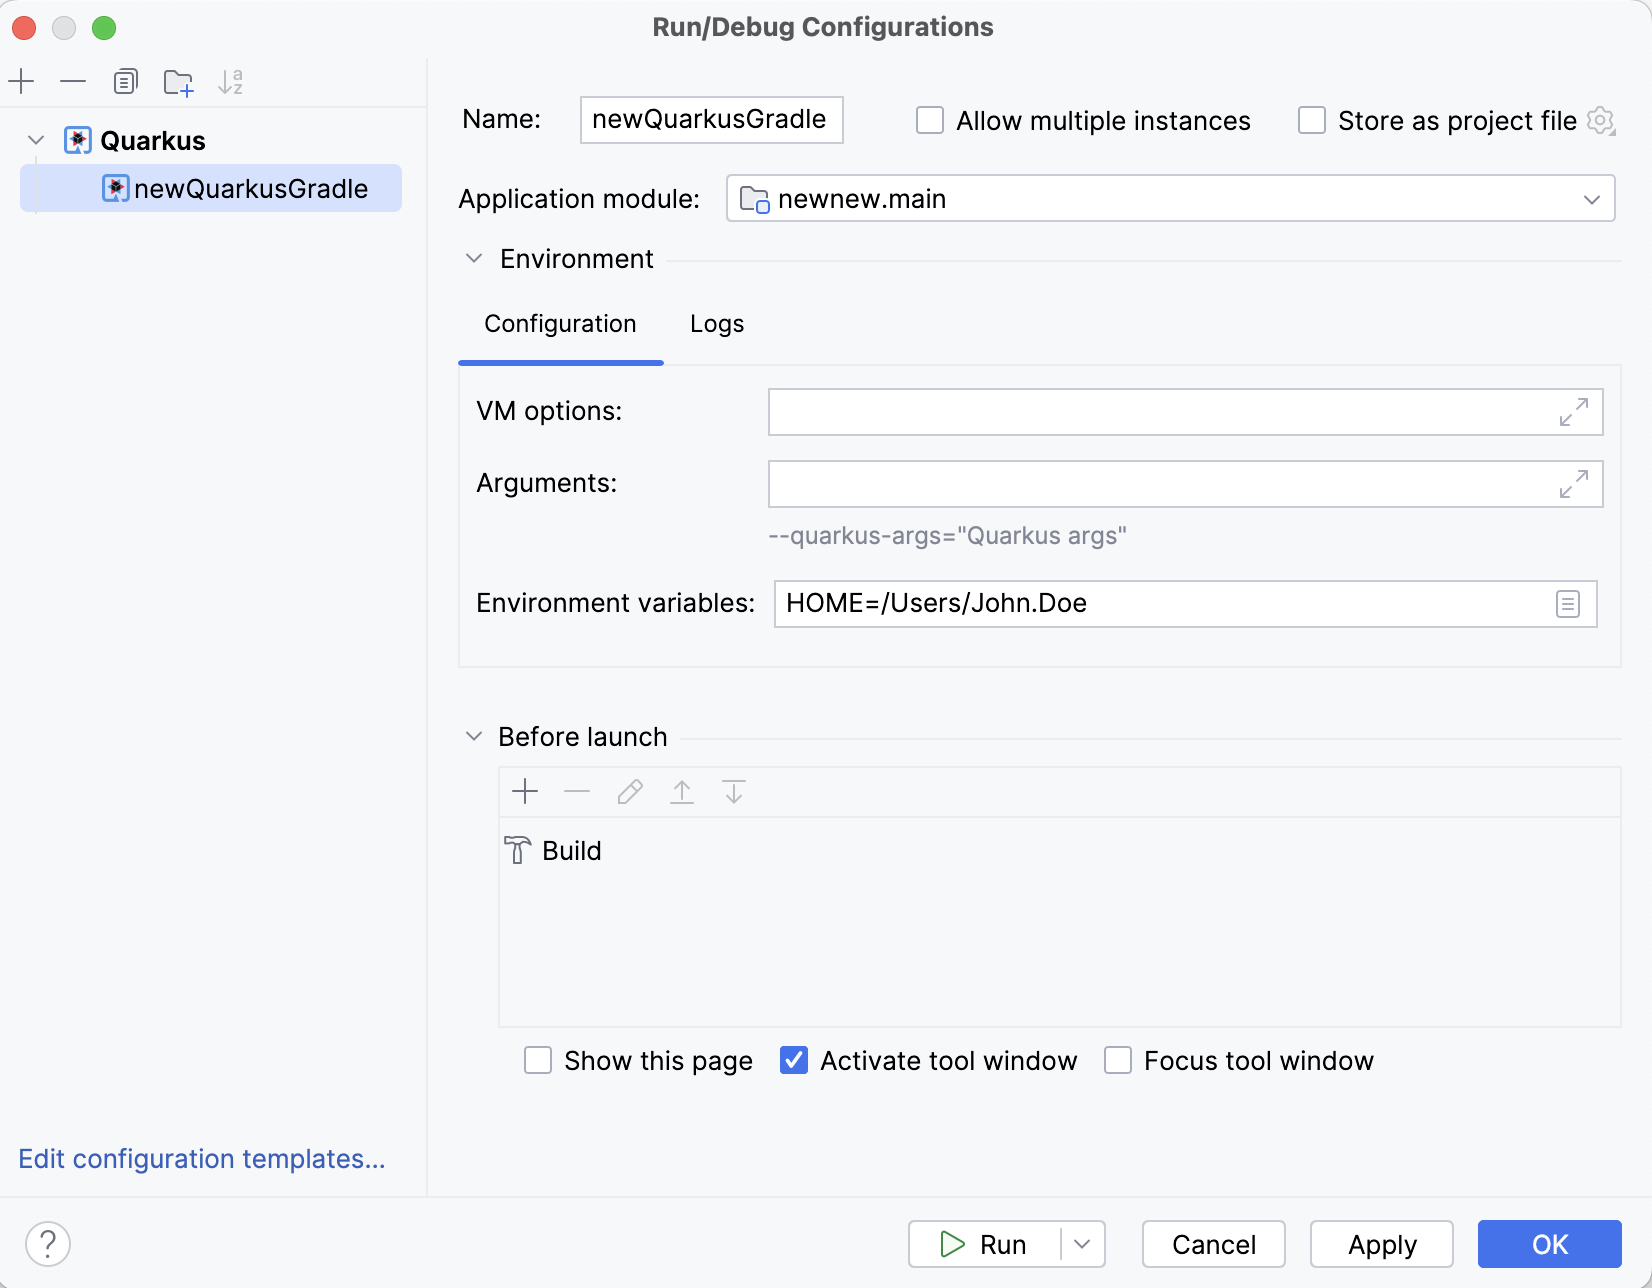Expand the VM options field
This screenshot has width=1652, height=1288.
(1574, 412)
